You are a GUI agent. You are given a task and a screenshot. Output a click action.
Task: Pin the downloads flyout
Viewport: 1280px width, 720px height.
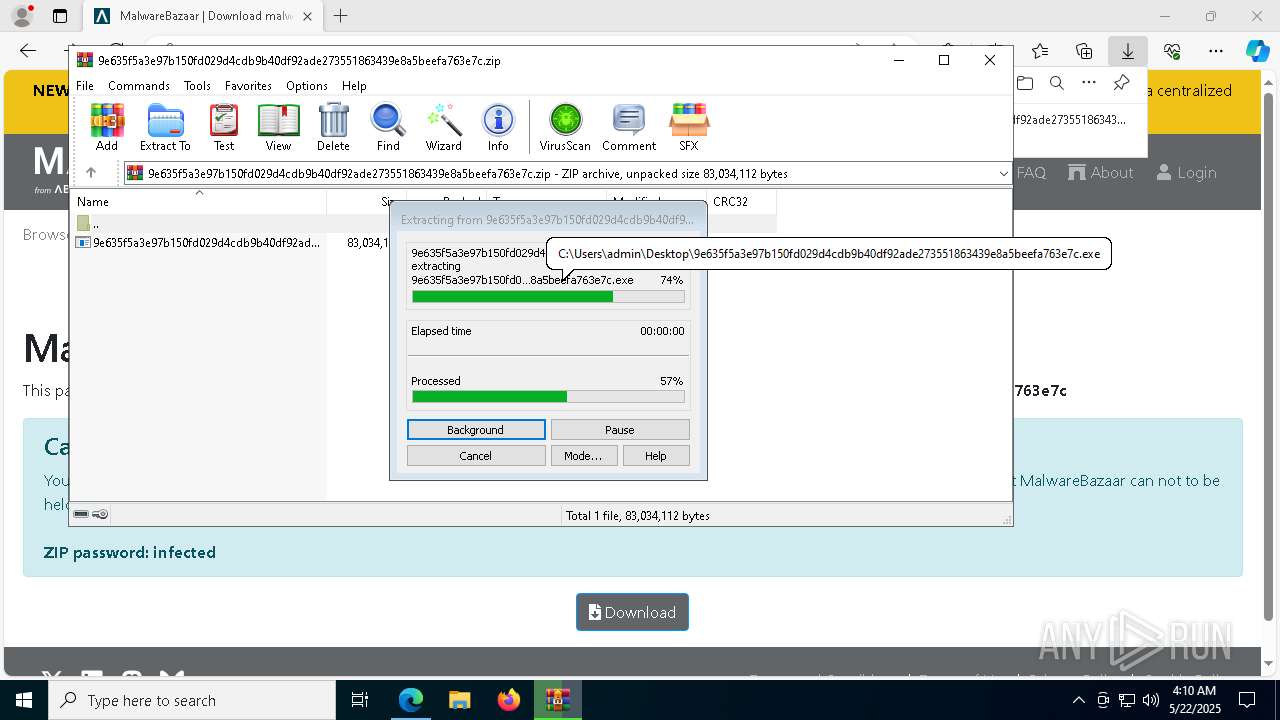coord(1121,83)
